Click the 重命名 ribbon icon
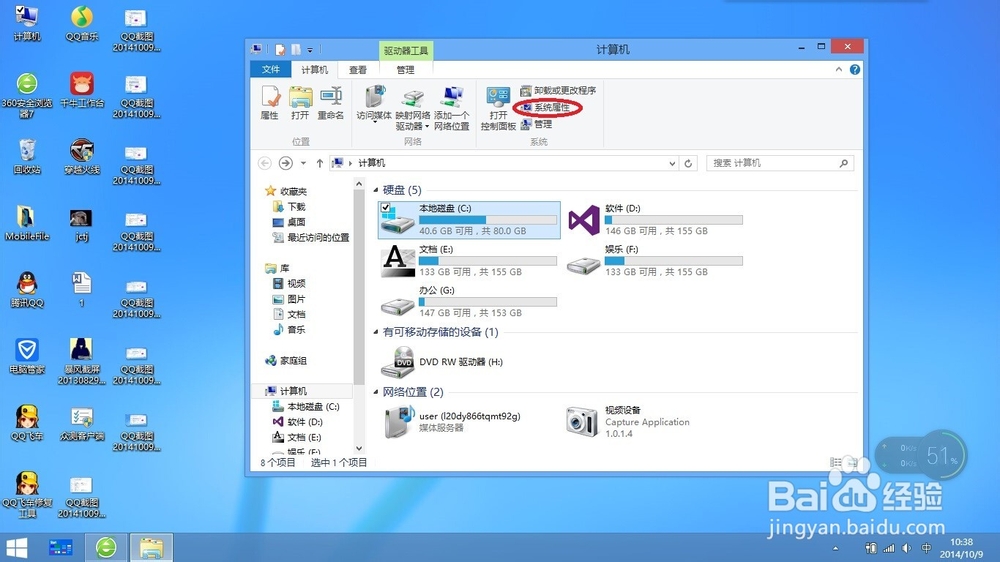Viewport: 1000px width, 562px height. tap(330, 103)
